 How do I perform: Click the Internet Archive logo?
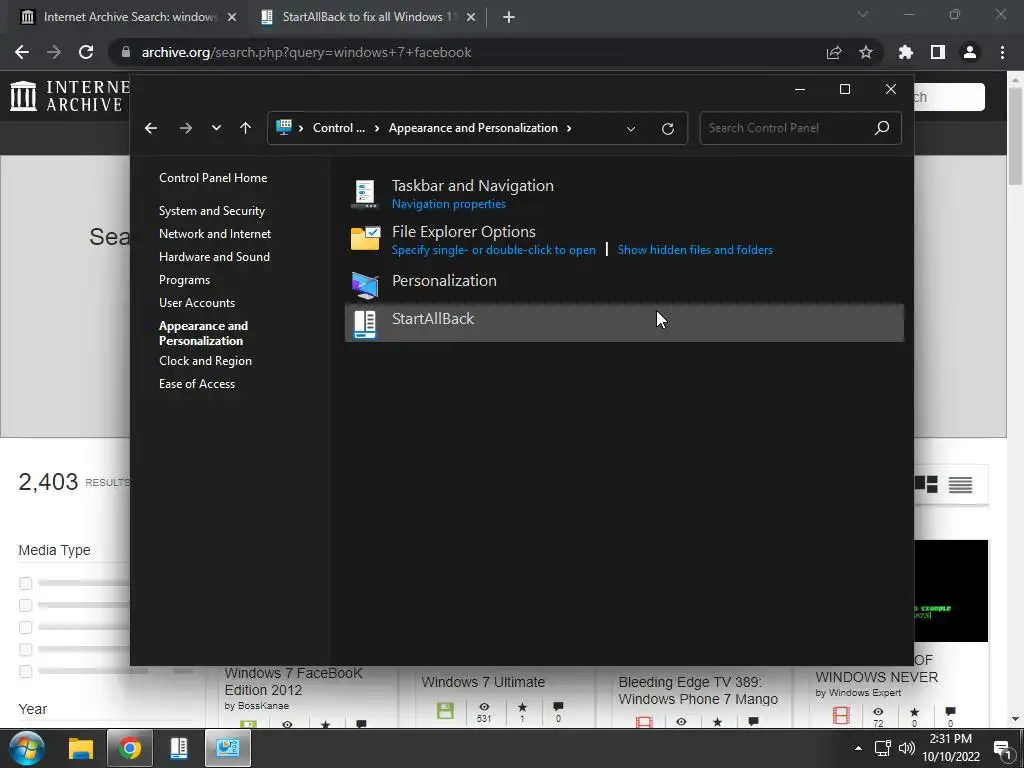[x=69, y=95]
